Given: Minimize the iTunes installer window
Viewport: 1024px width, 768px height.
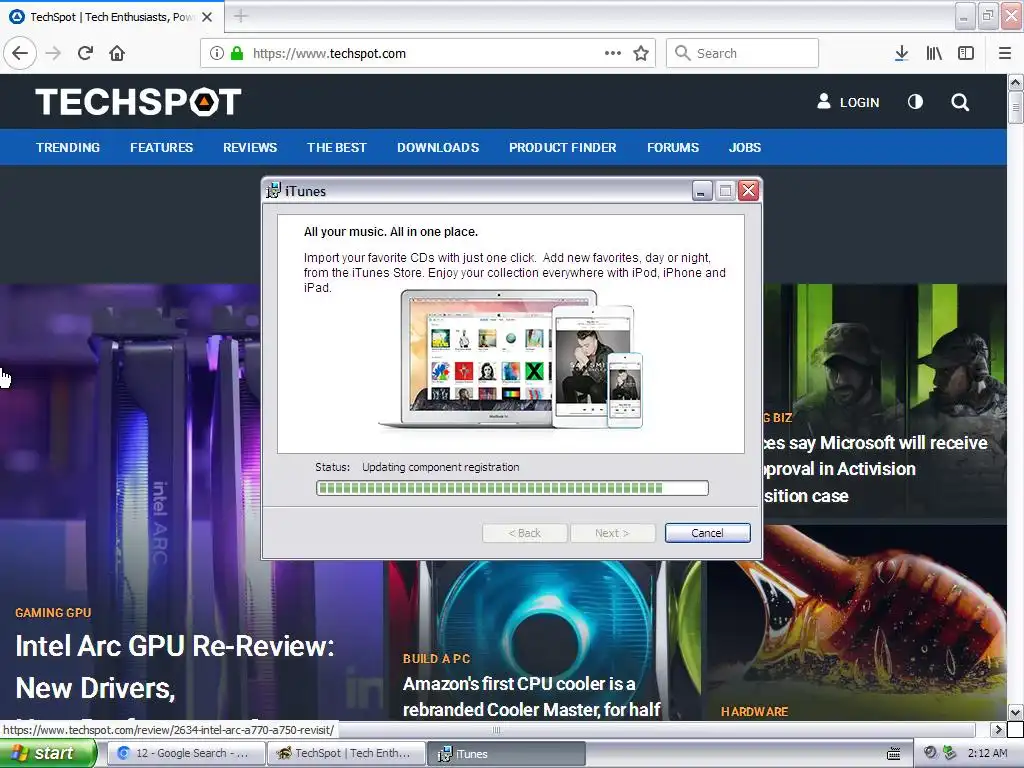Looking at the screenshot, I should [x=702, y=191].
